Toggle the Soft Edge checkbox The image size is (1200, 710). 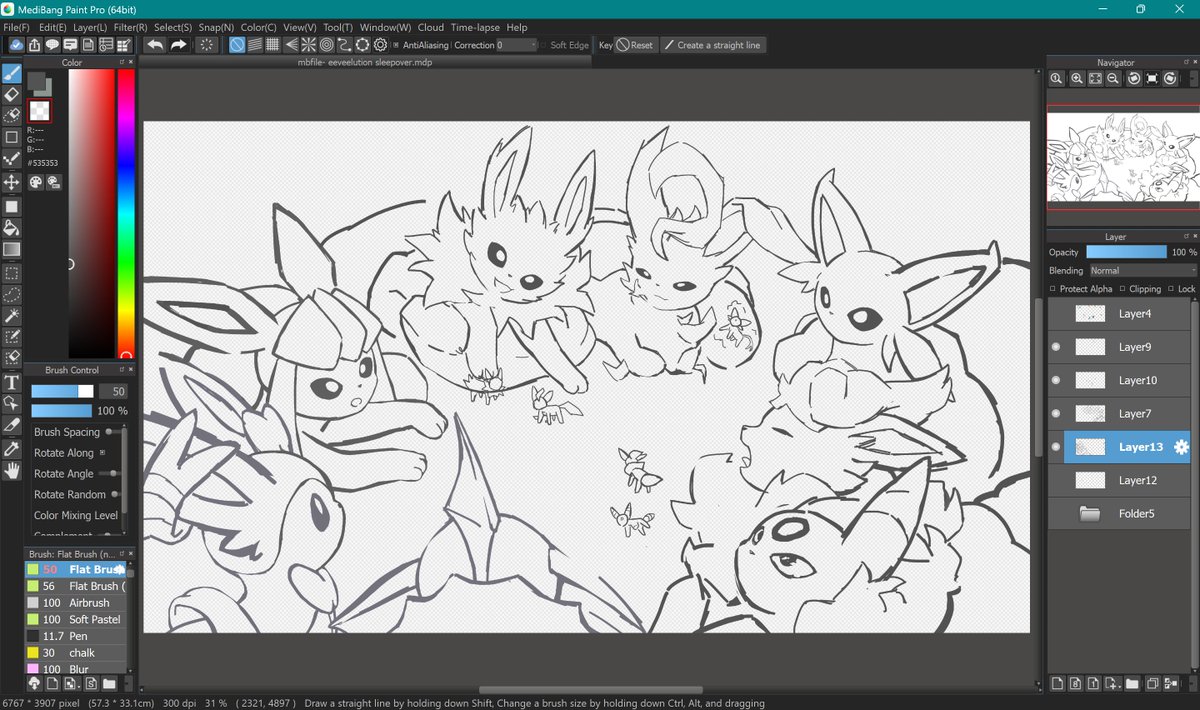click(x=543, y=45)
